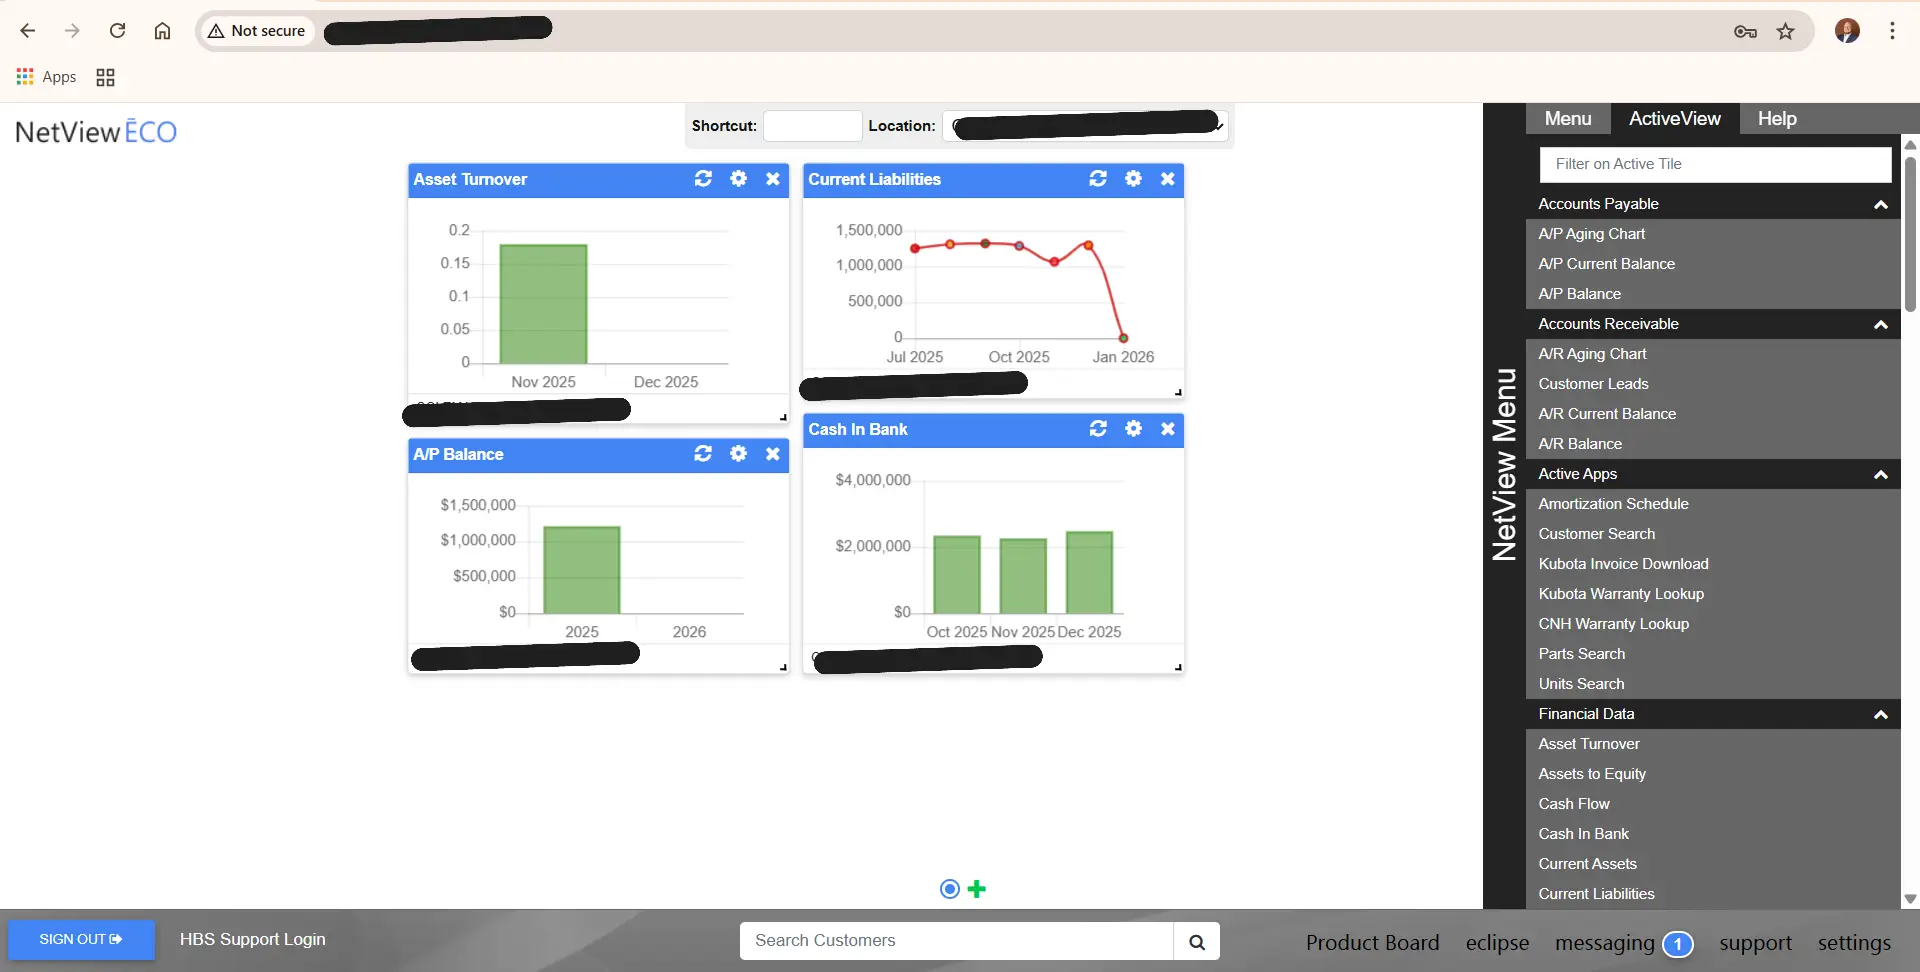Collapse the Financial Data section

[1880, 714]
